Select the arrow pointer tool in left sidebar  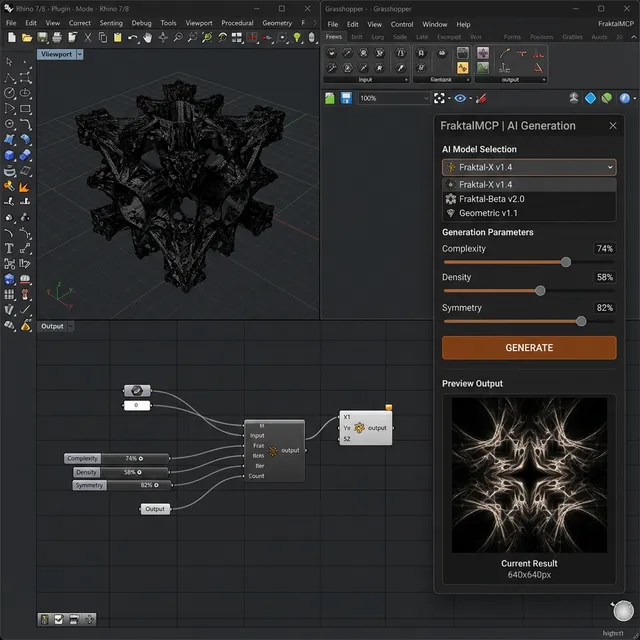tap(9, 62)
